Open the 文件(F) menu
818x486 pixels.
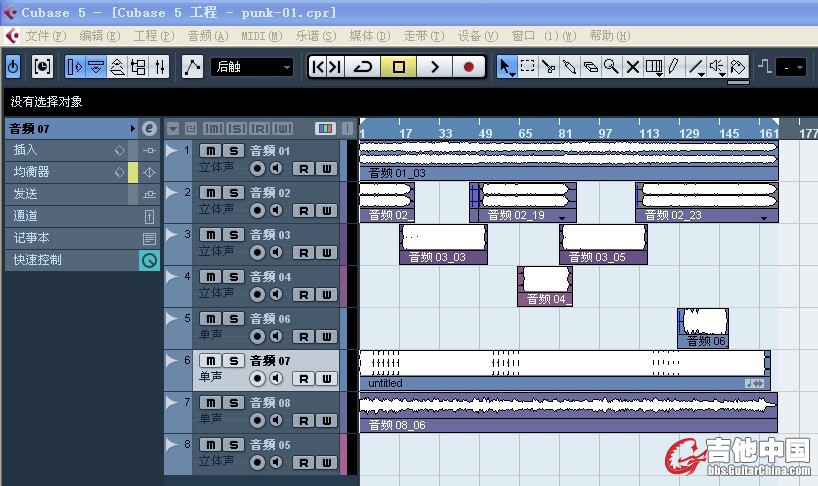coord(45,35)
